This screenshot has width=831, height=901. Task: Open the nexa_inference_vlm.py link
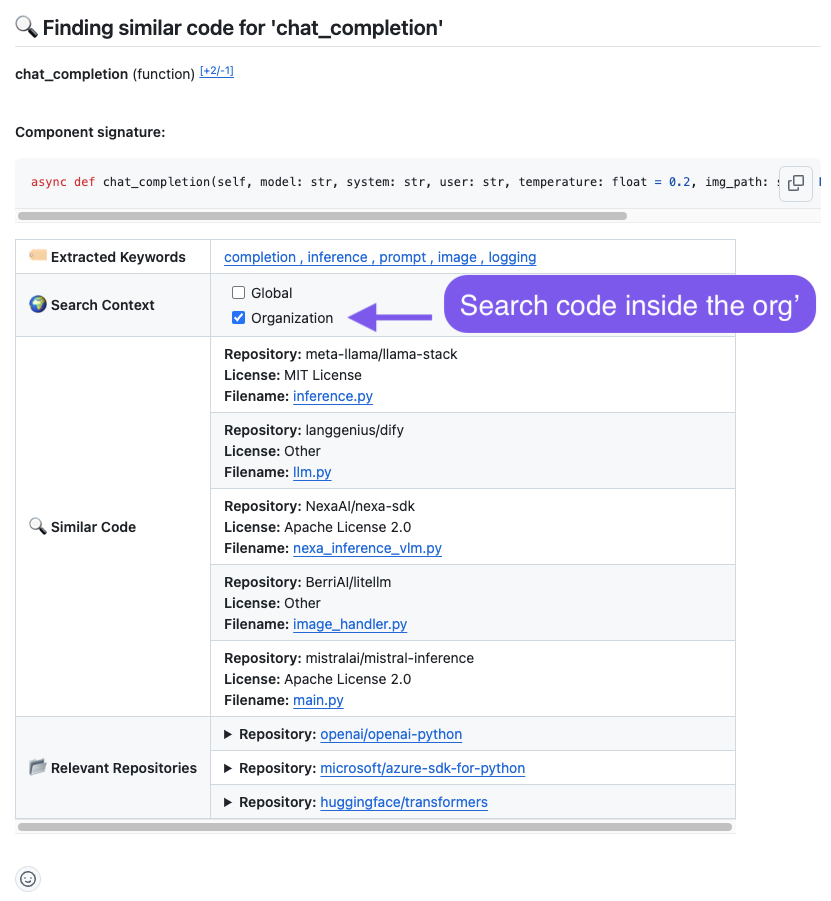pos(367,548)
